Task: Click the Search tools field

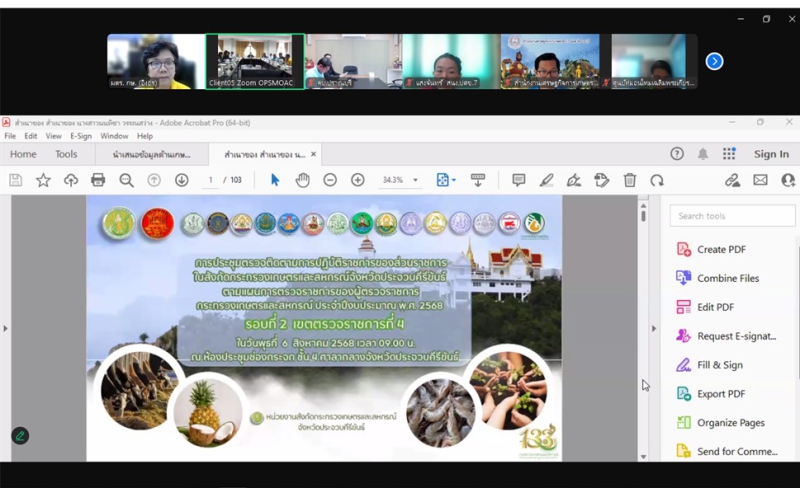Action: (732, 216)
